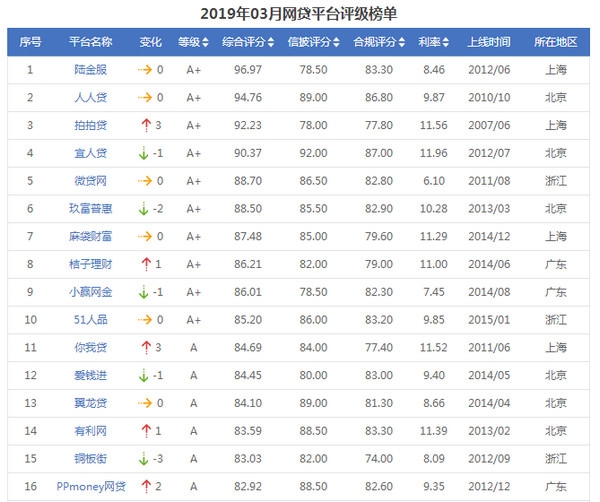Sort by 利率 column arrows
Viewport: 600px width, 502px height.
point(445,42)
